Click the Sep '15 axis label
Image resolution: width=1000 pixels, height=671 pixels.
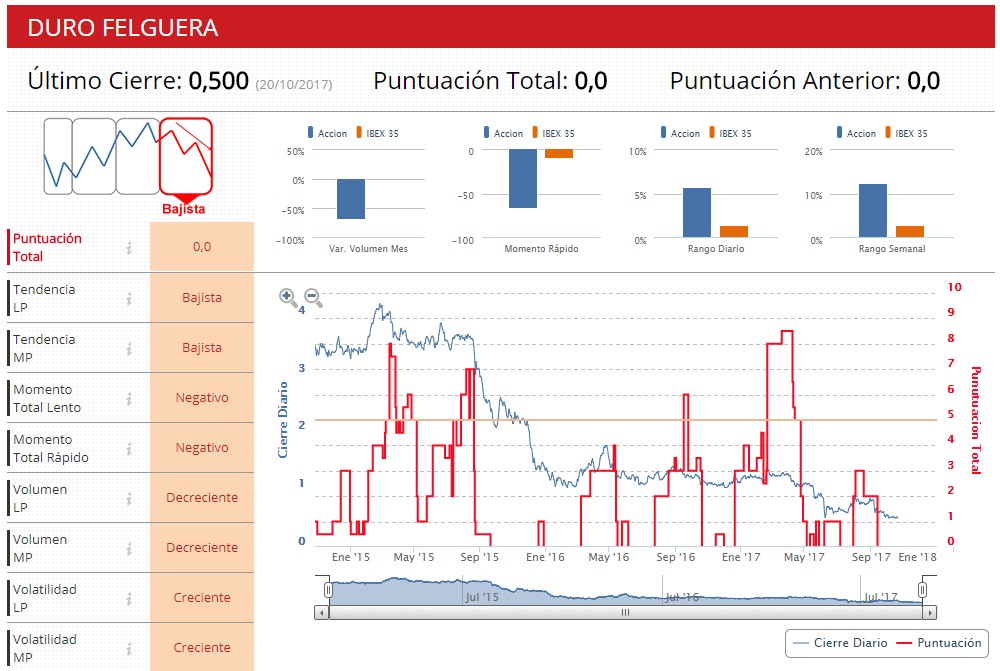[480, 557]
